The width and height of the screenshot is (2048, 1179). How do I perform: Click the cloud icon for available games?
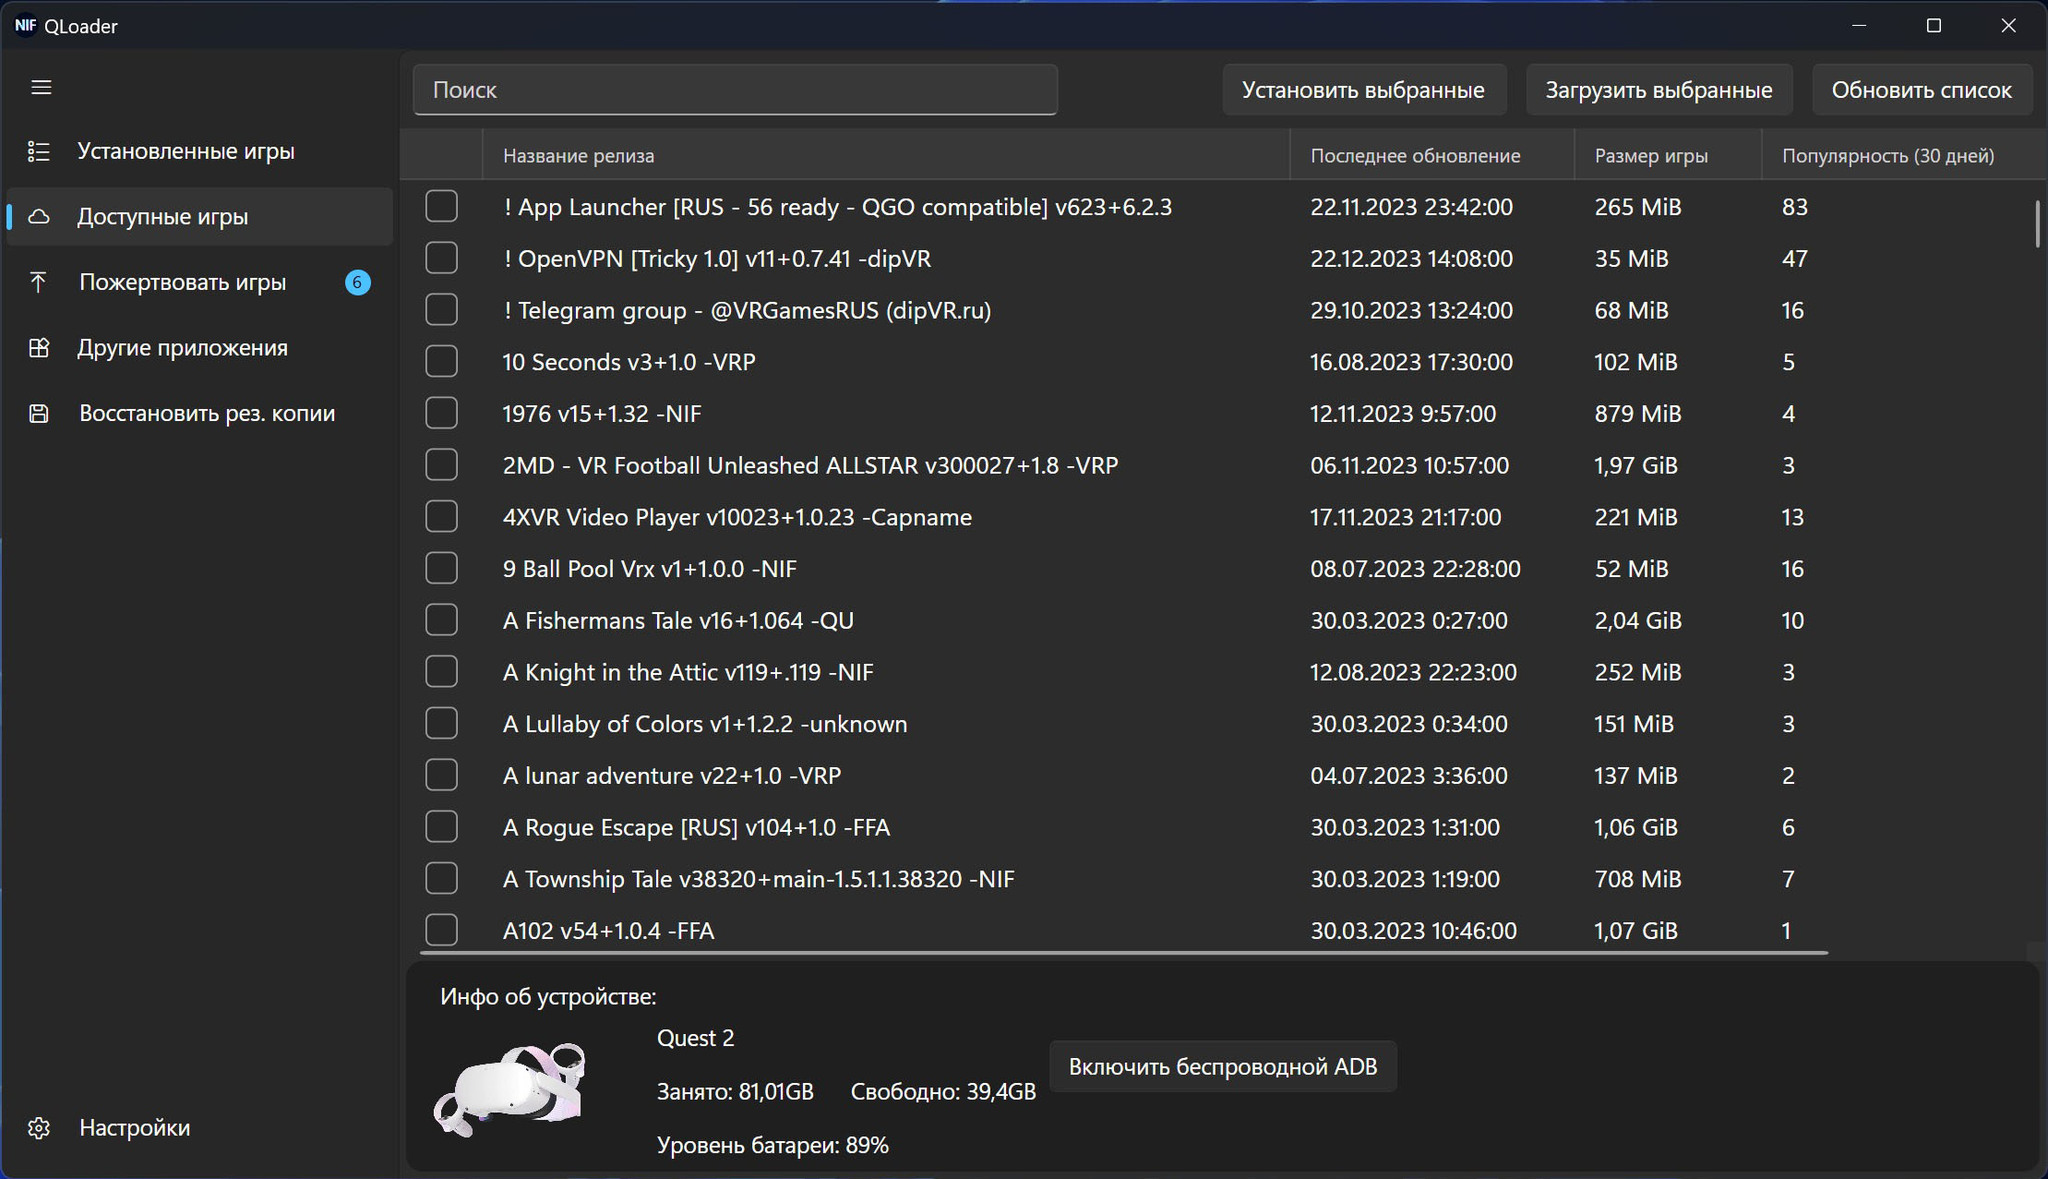[x=39, y=216]
